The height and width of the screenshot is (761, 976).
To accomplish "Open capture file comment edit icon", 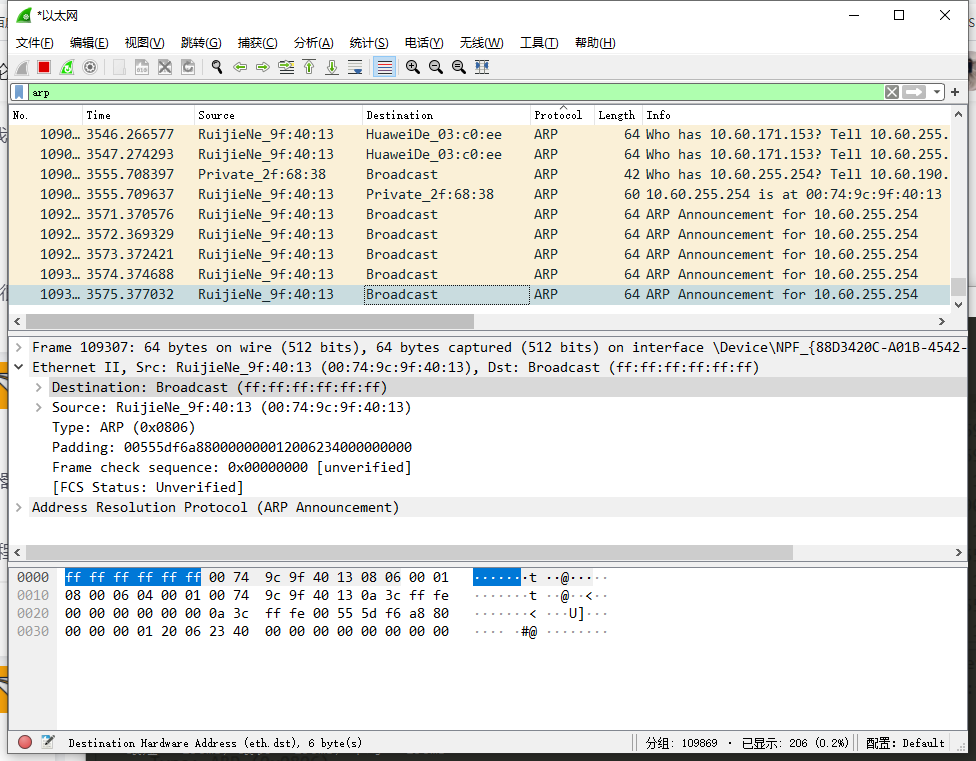I will point(48,742).
